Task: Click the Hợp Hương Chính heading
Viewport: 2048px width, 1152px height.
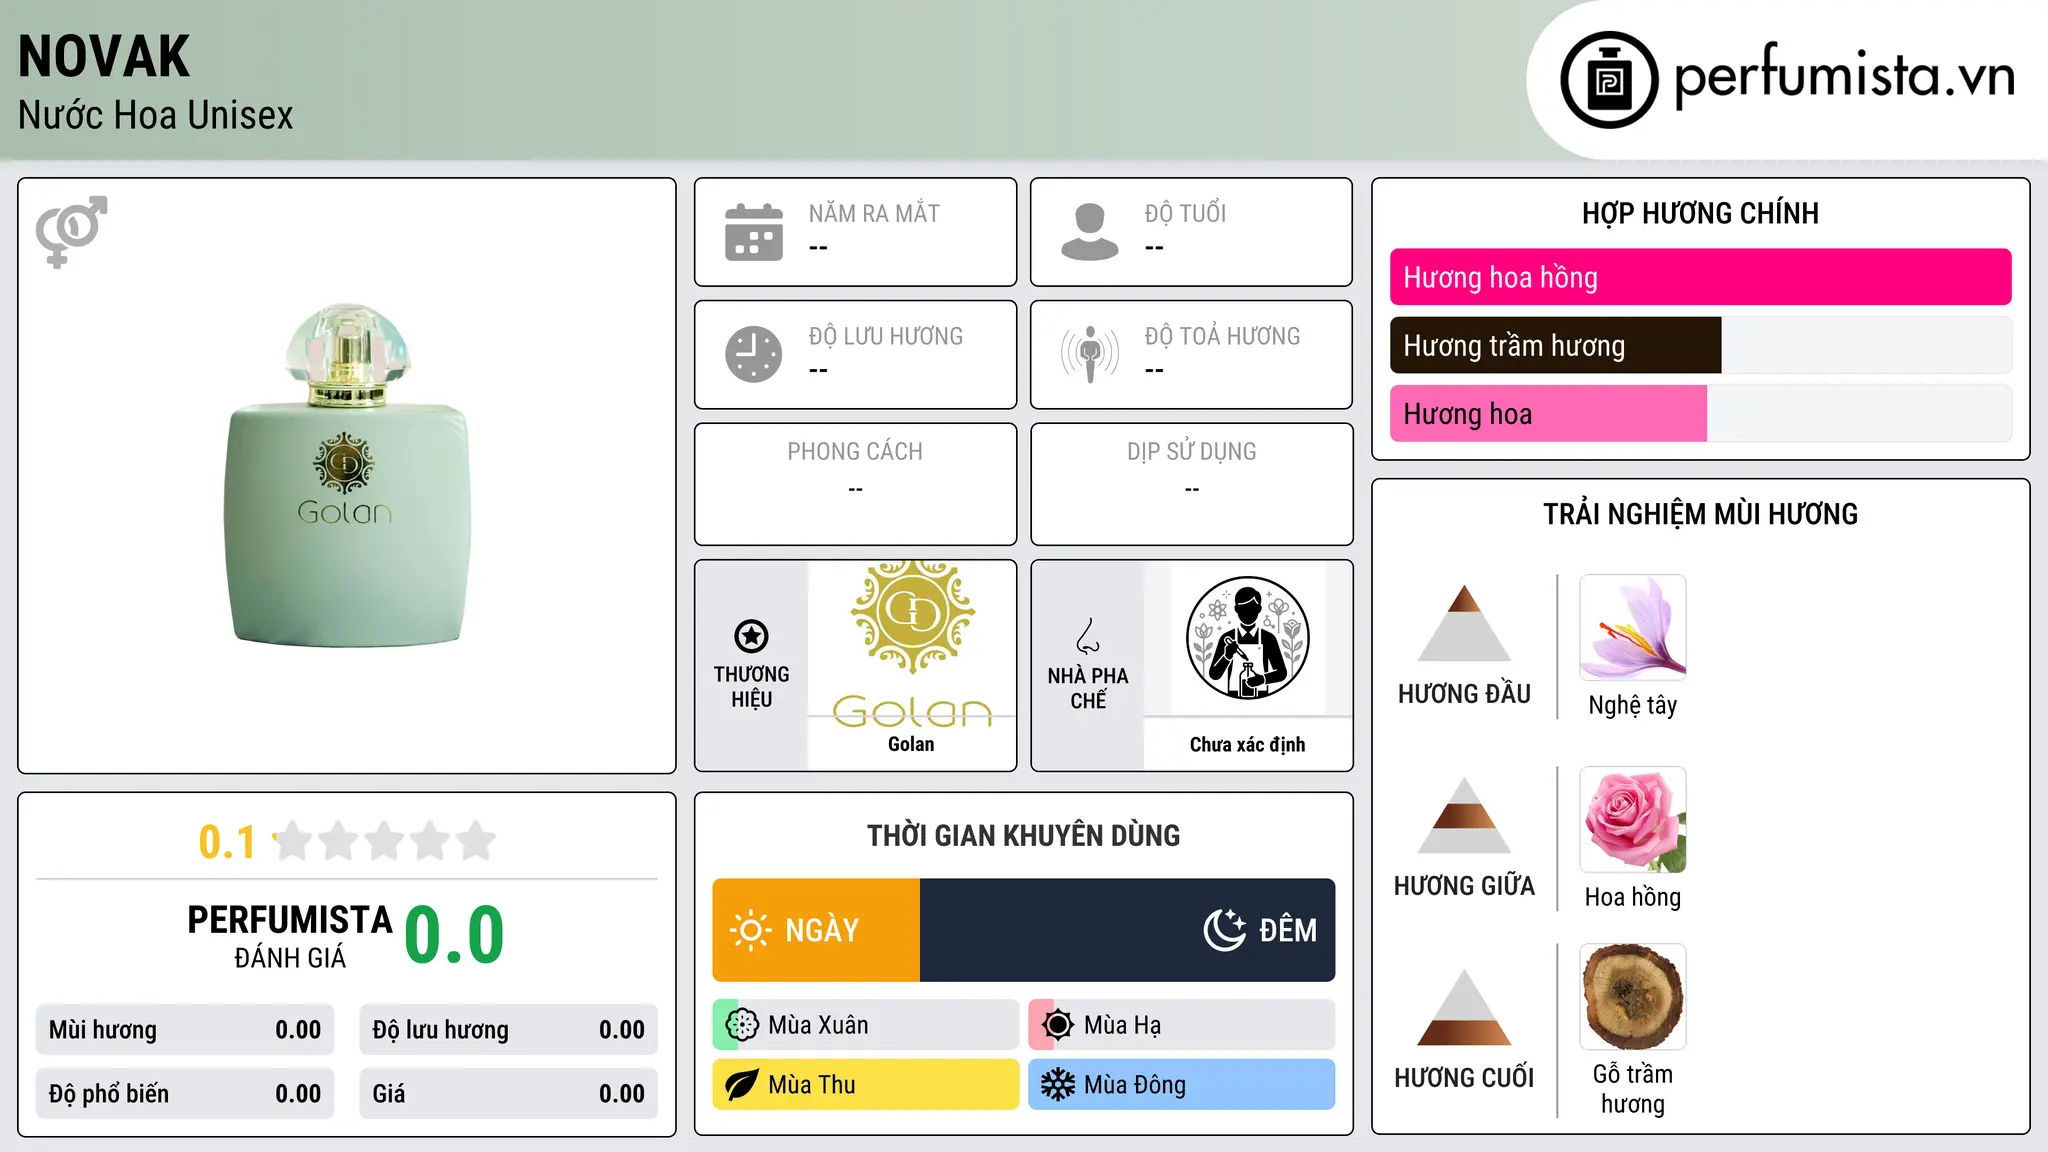Action: coord(1700,213)
